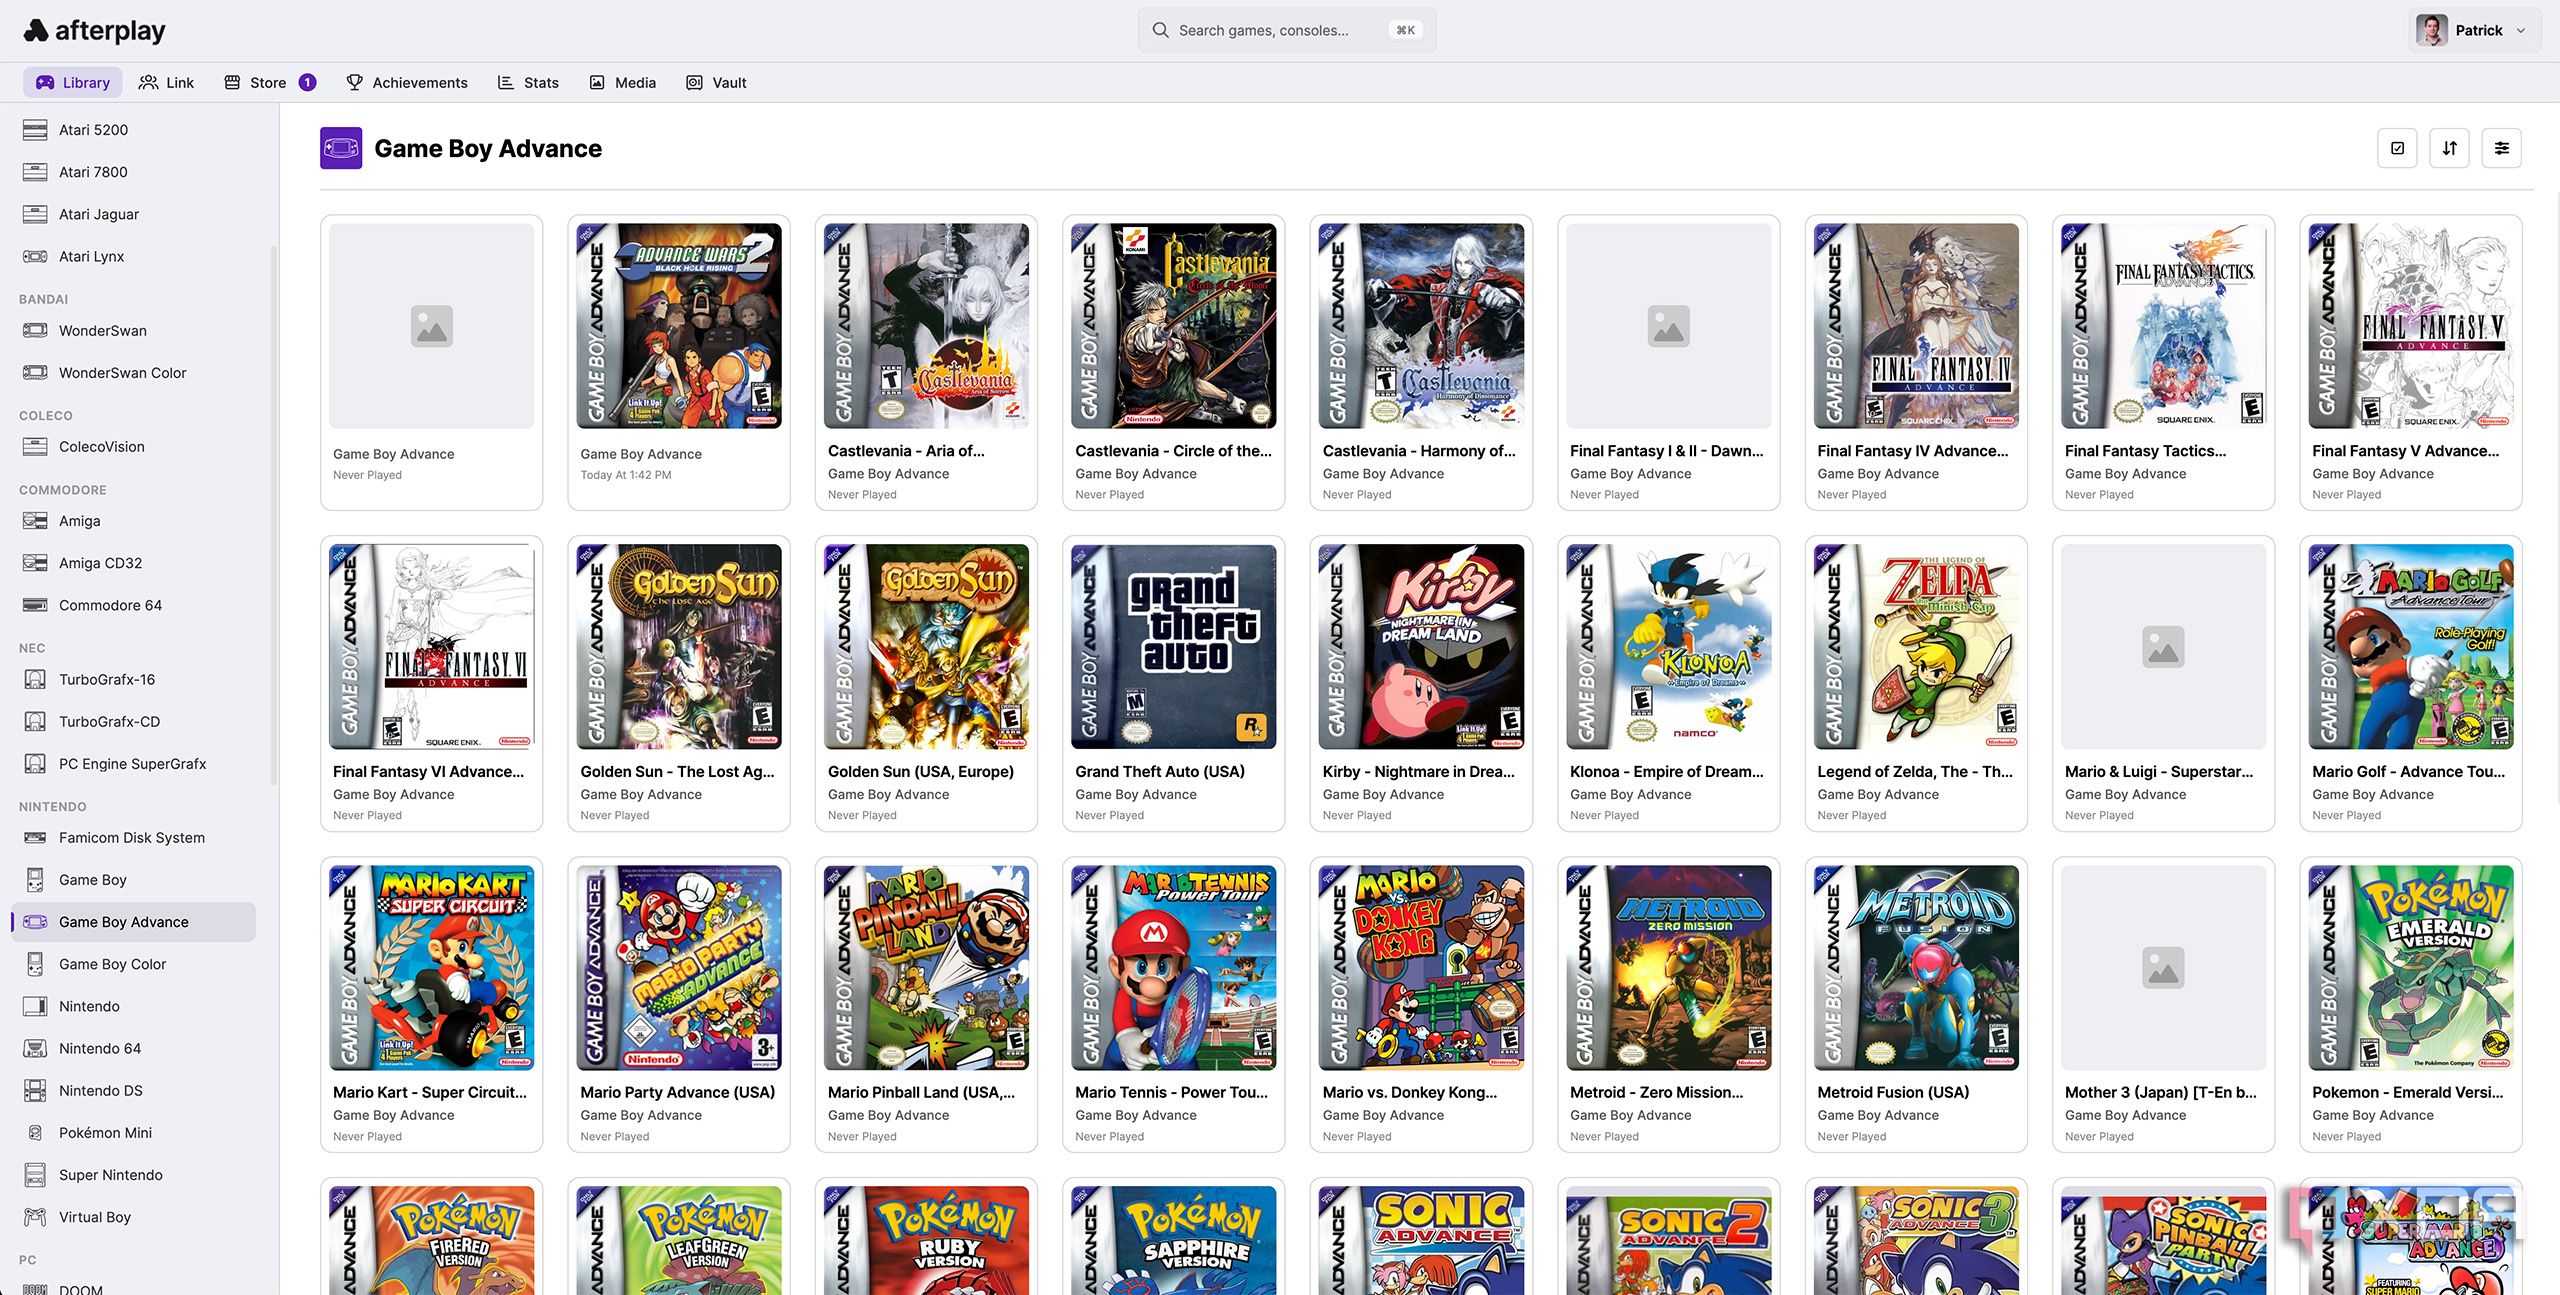
Task: Click the sidebar vertical scrollbar
Action: [274, 515]
